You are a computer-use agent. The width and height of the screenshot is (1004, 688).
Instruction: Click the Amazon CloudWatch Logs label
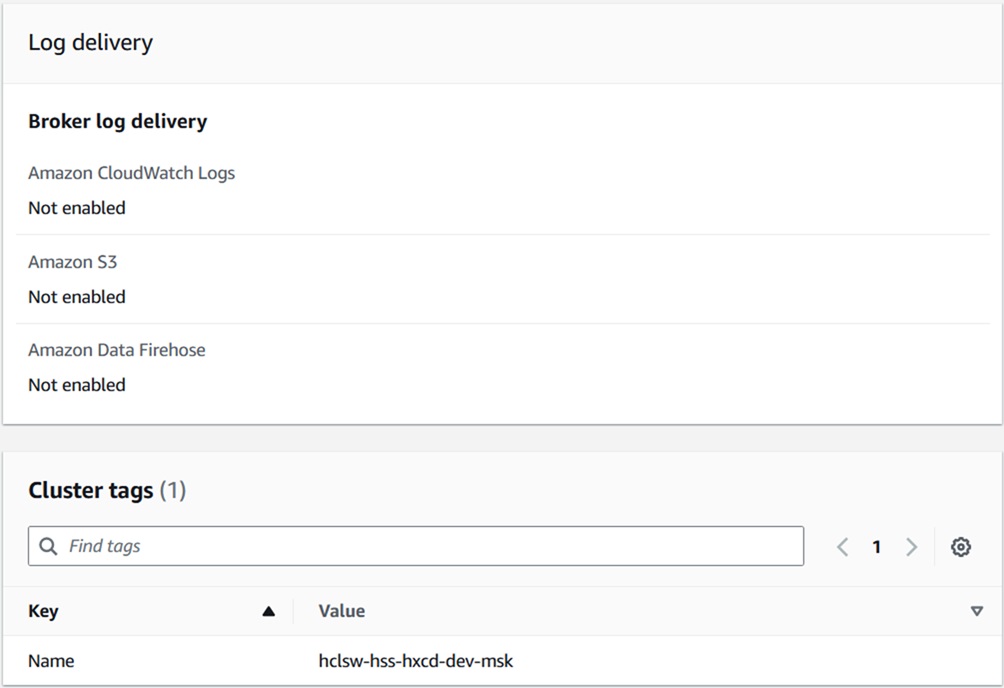pyautogui.click(x=132, y=173)
